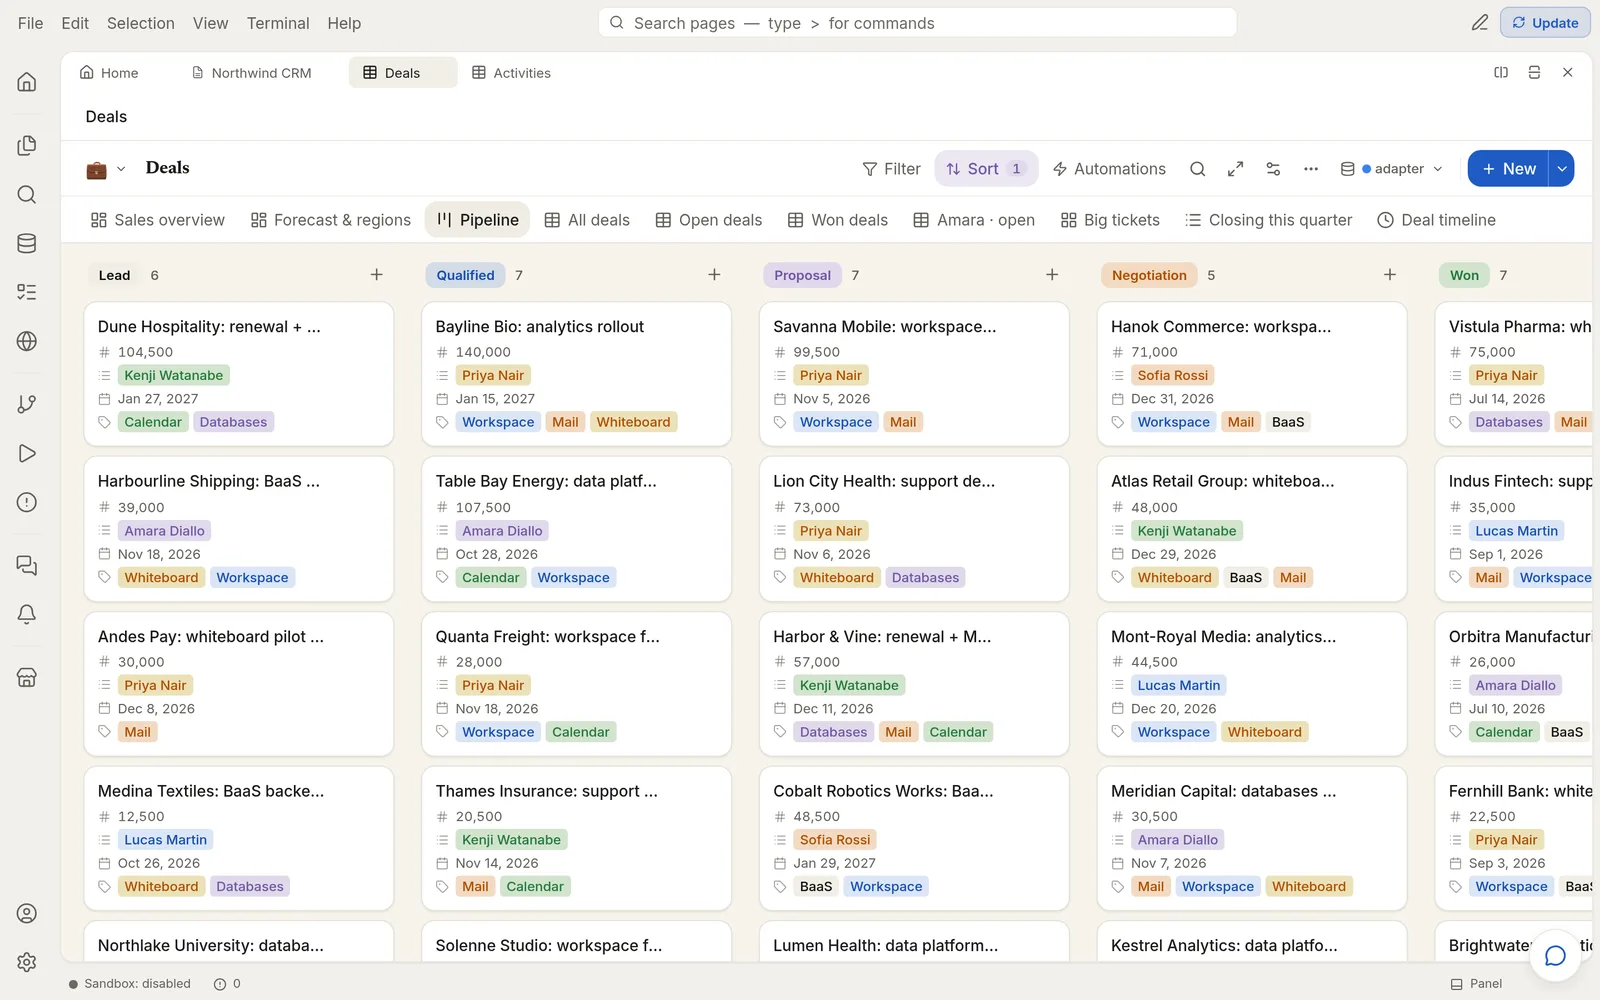
Task: Switch to the Deal timeline view
Action: click(1437, 220)
